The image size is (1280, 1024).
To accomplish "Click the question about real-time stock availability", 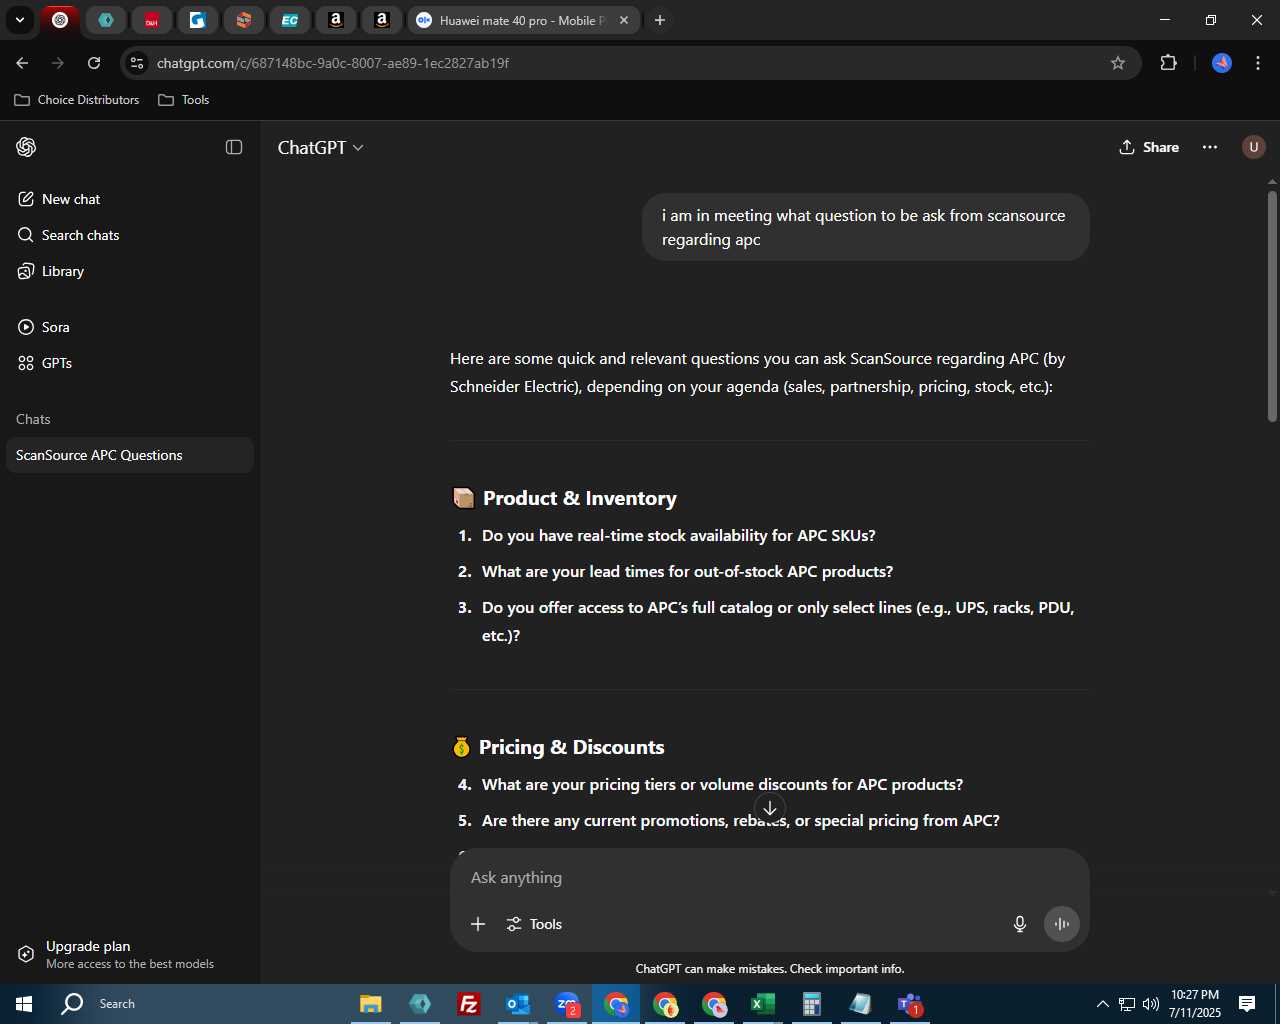I will [x=679, y=536].
